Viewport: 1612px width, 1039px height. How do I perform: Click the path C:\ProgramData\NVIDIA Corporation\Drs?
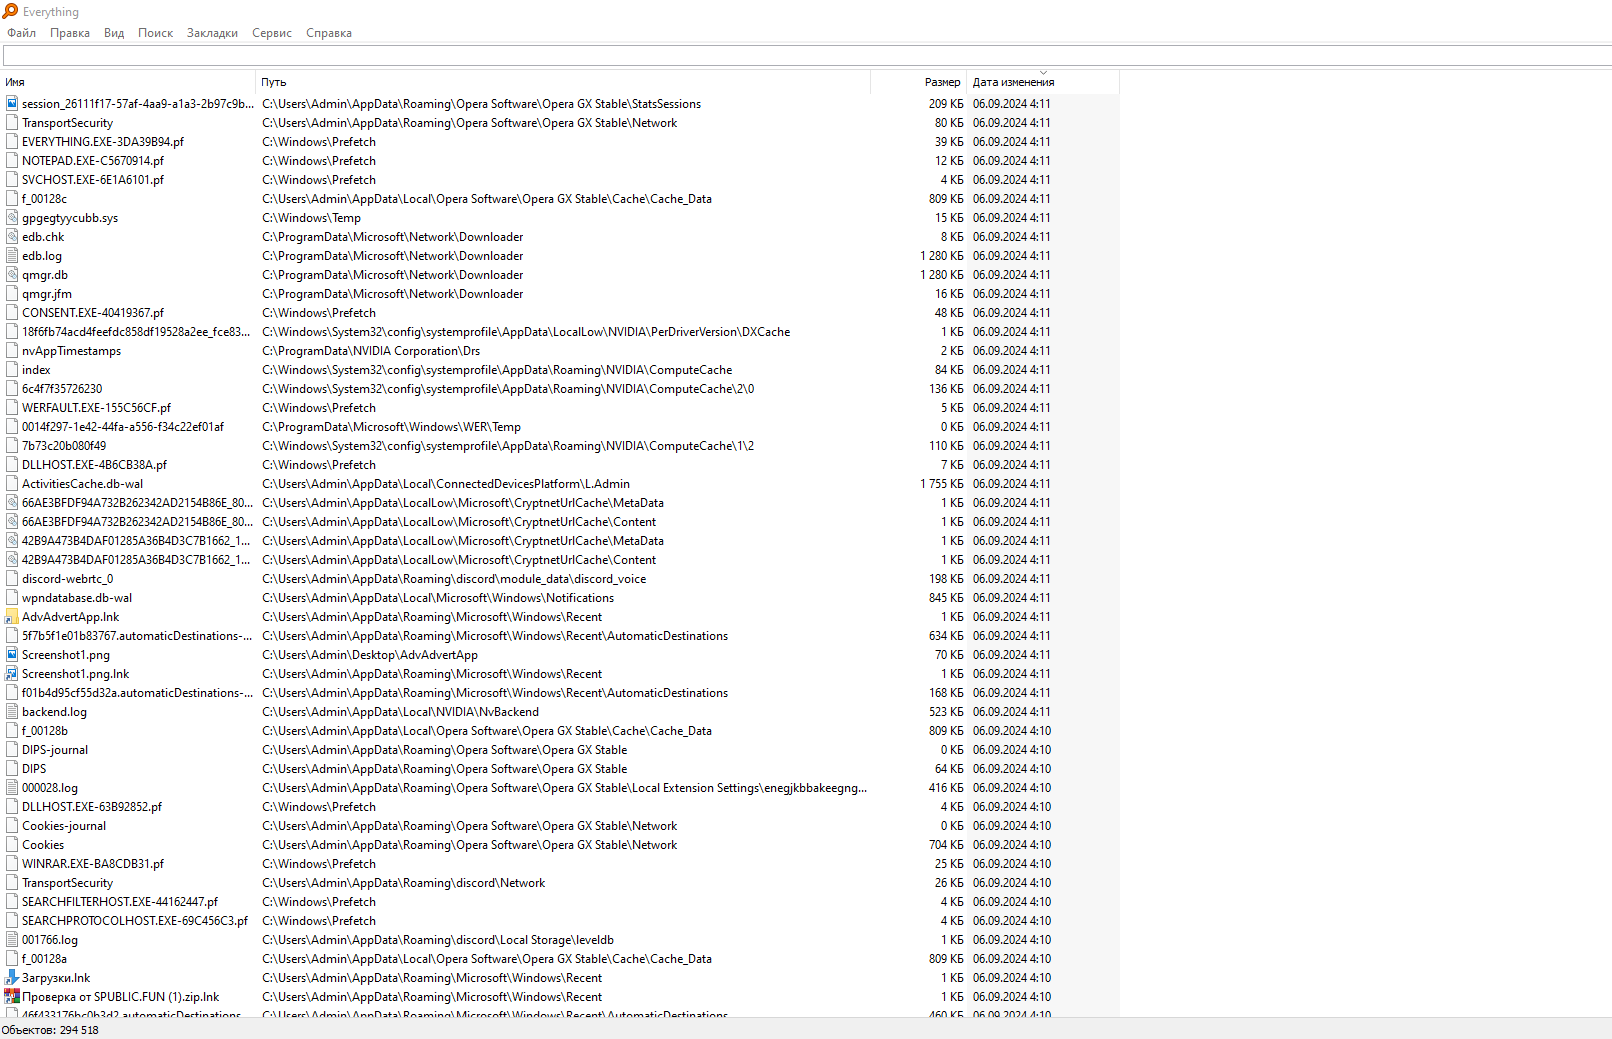click(x=371, y=351)
